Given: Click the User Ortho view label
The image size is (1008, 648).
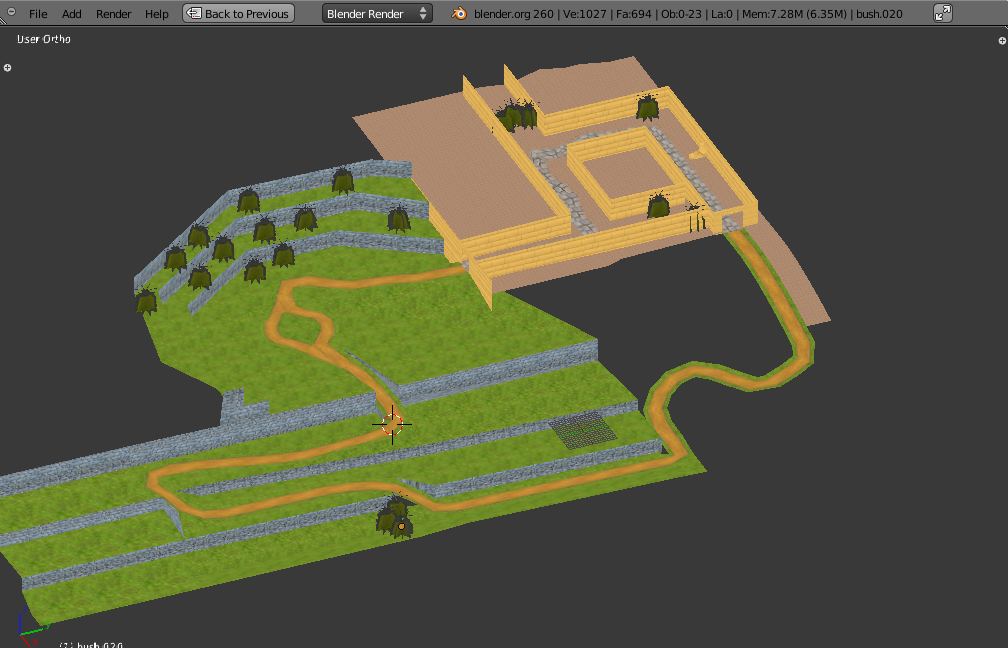Looking at the screenshot, I should [x=44, y=39].
